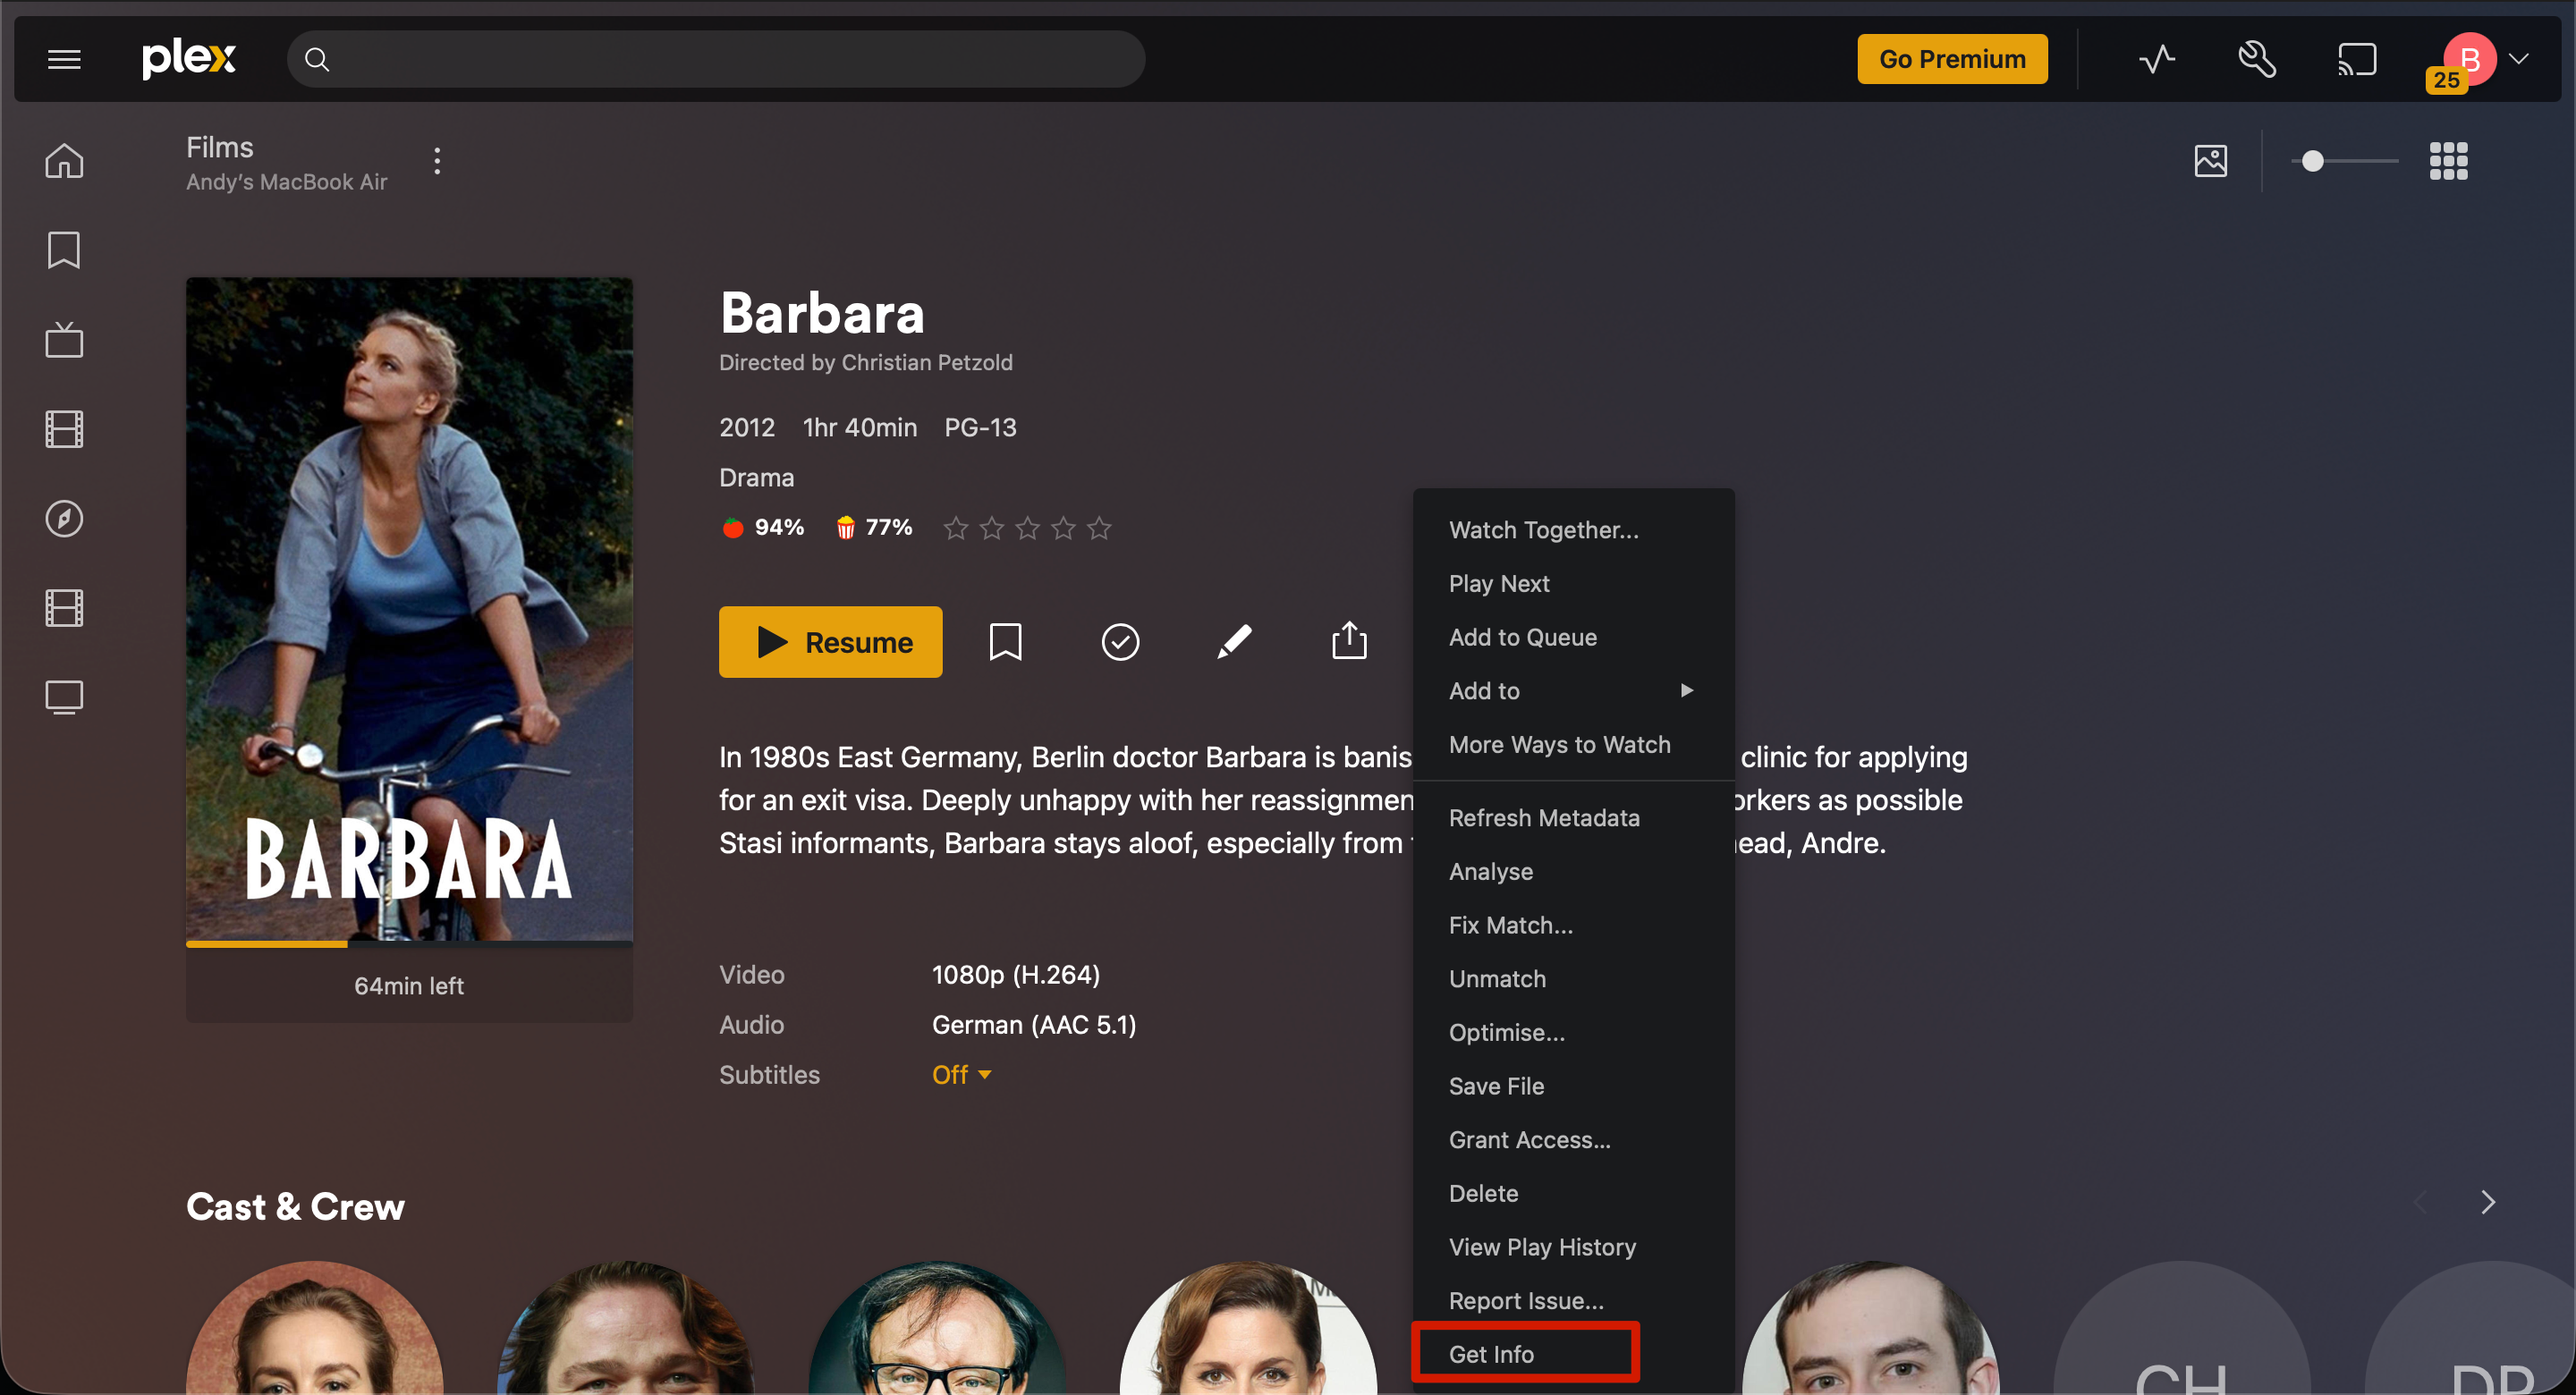
Task: Click the search magnifier icon
Action: point(317,59)
